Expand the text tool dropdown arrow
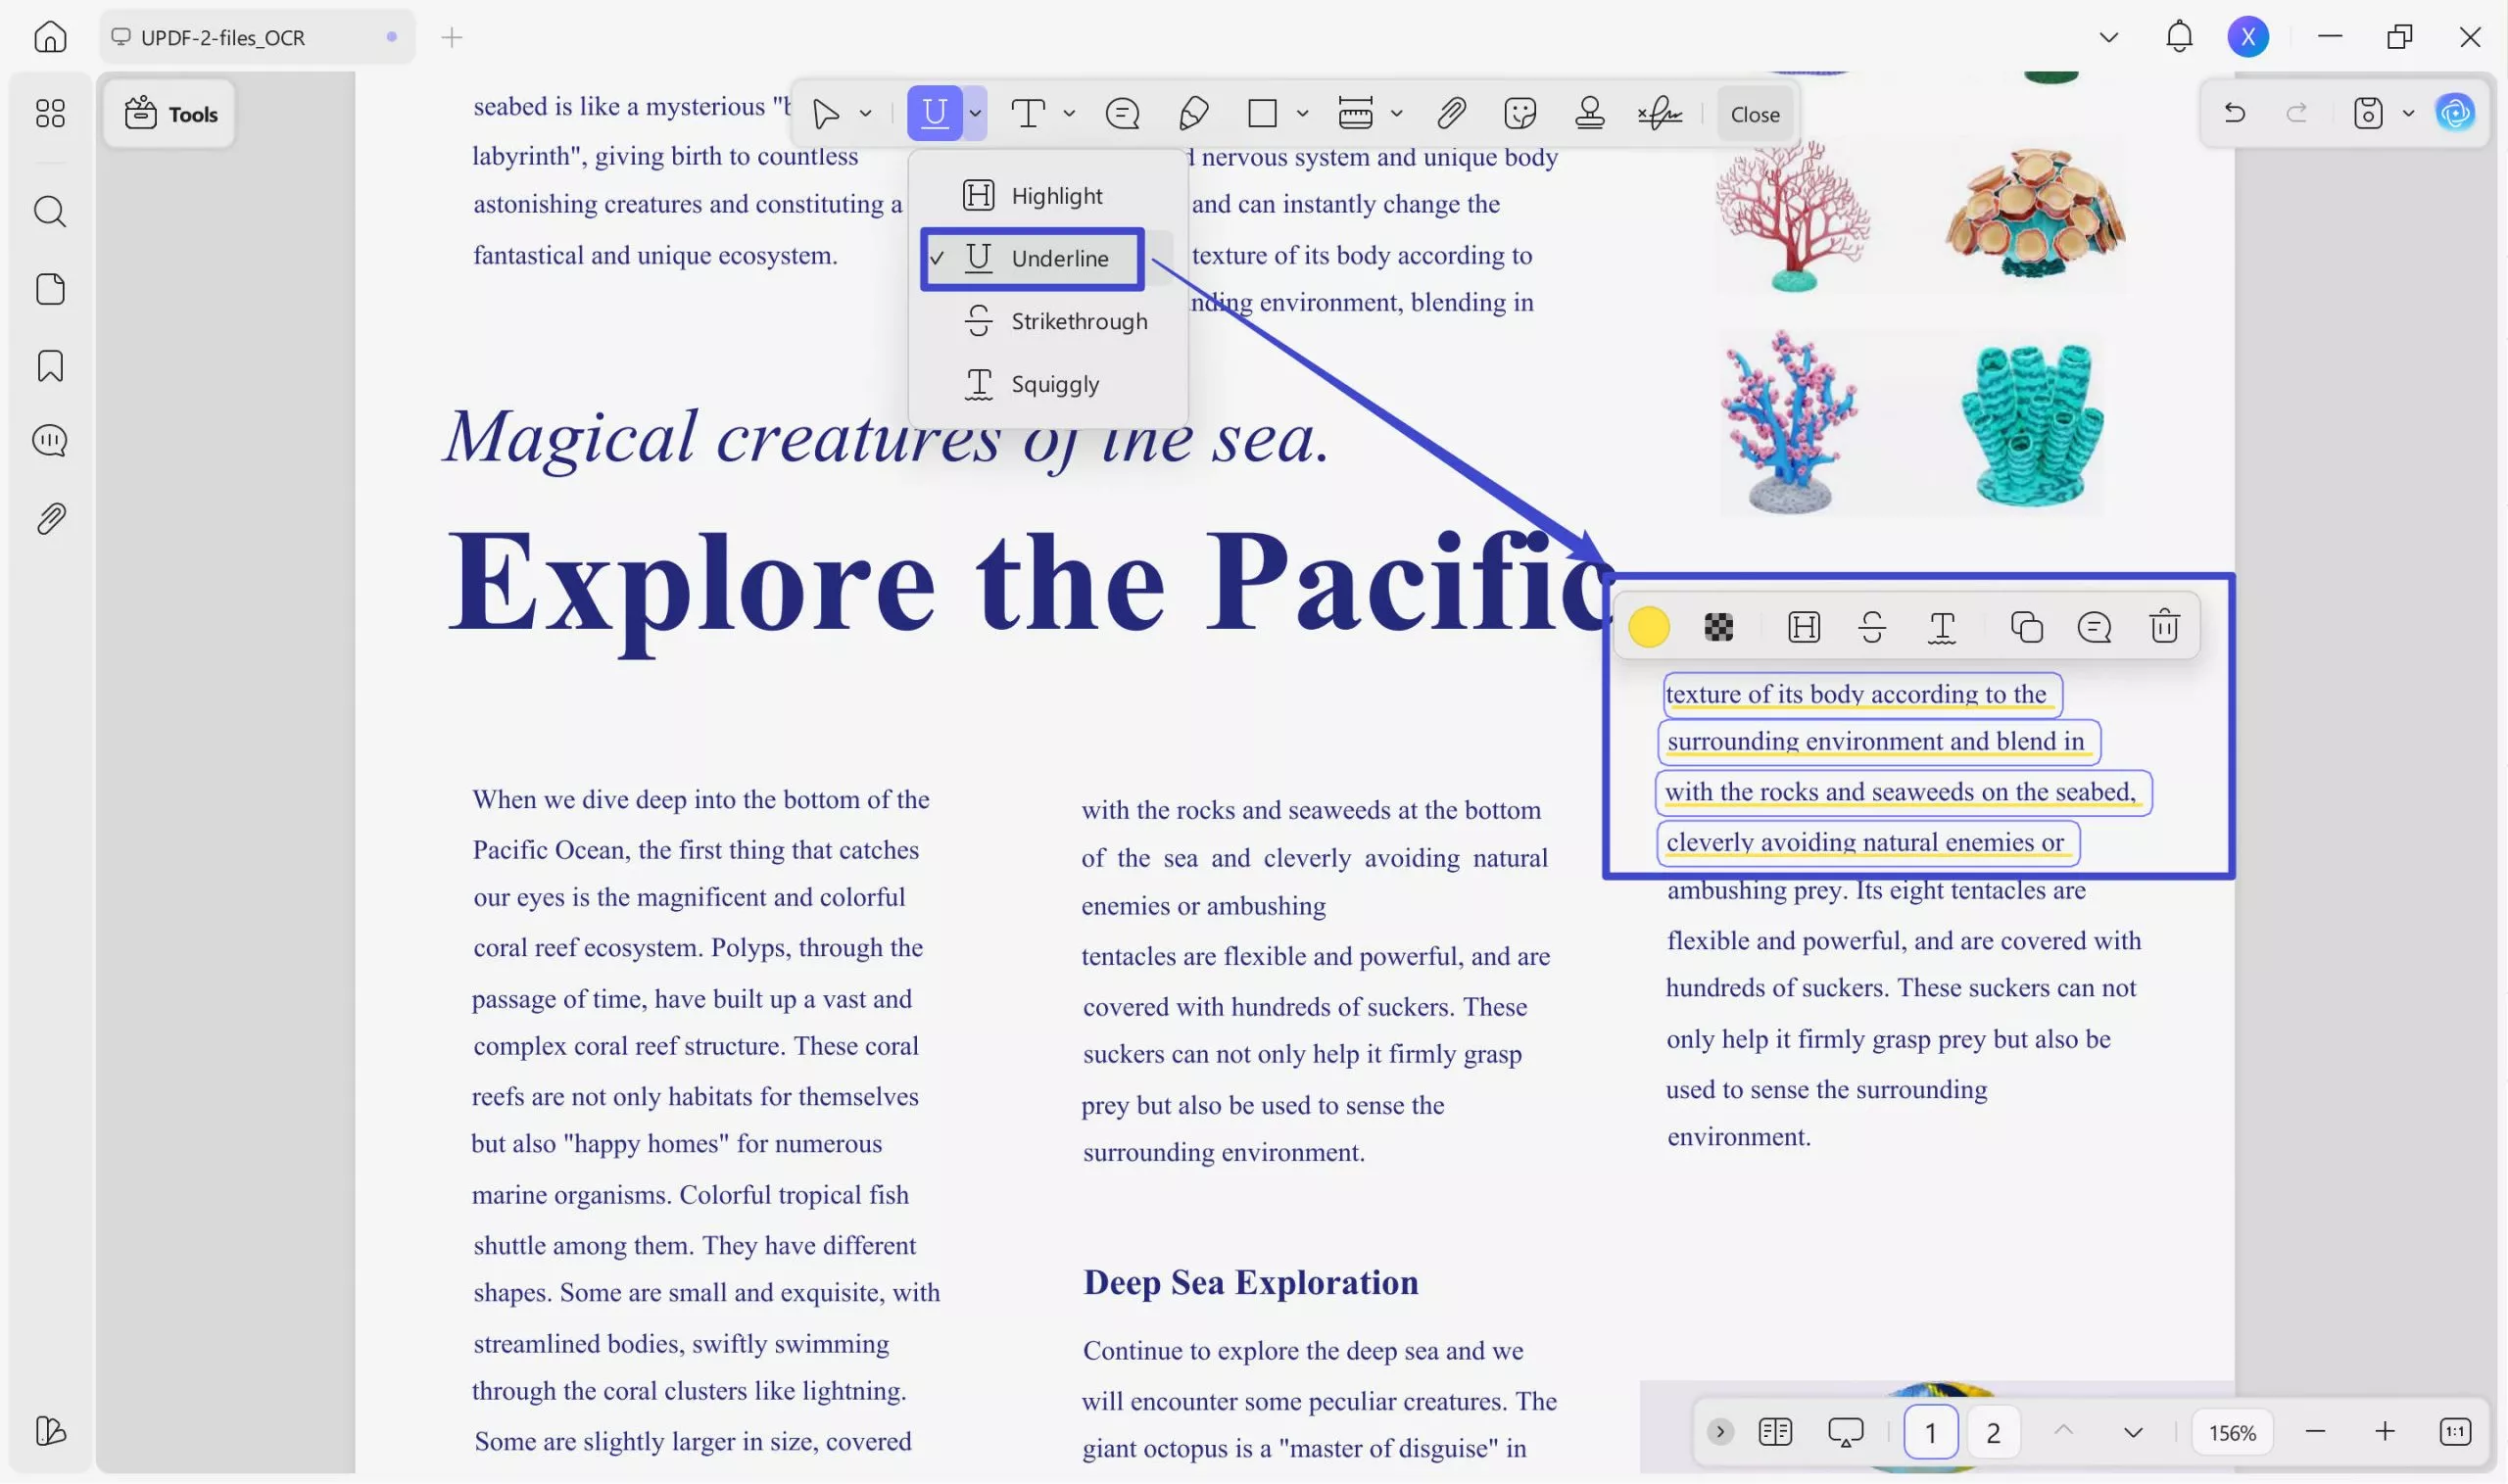This screenshot has height=1484, width=2508. pos(1069,114)
